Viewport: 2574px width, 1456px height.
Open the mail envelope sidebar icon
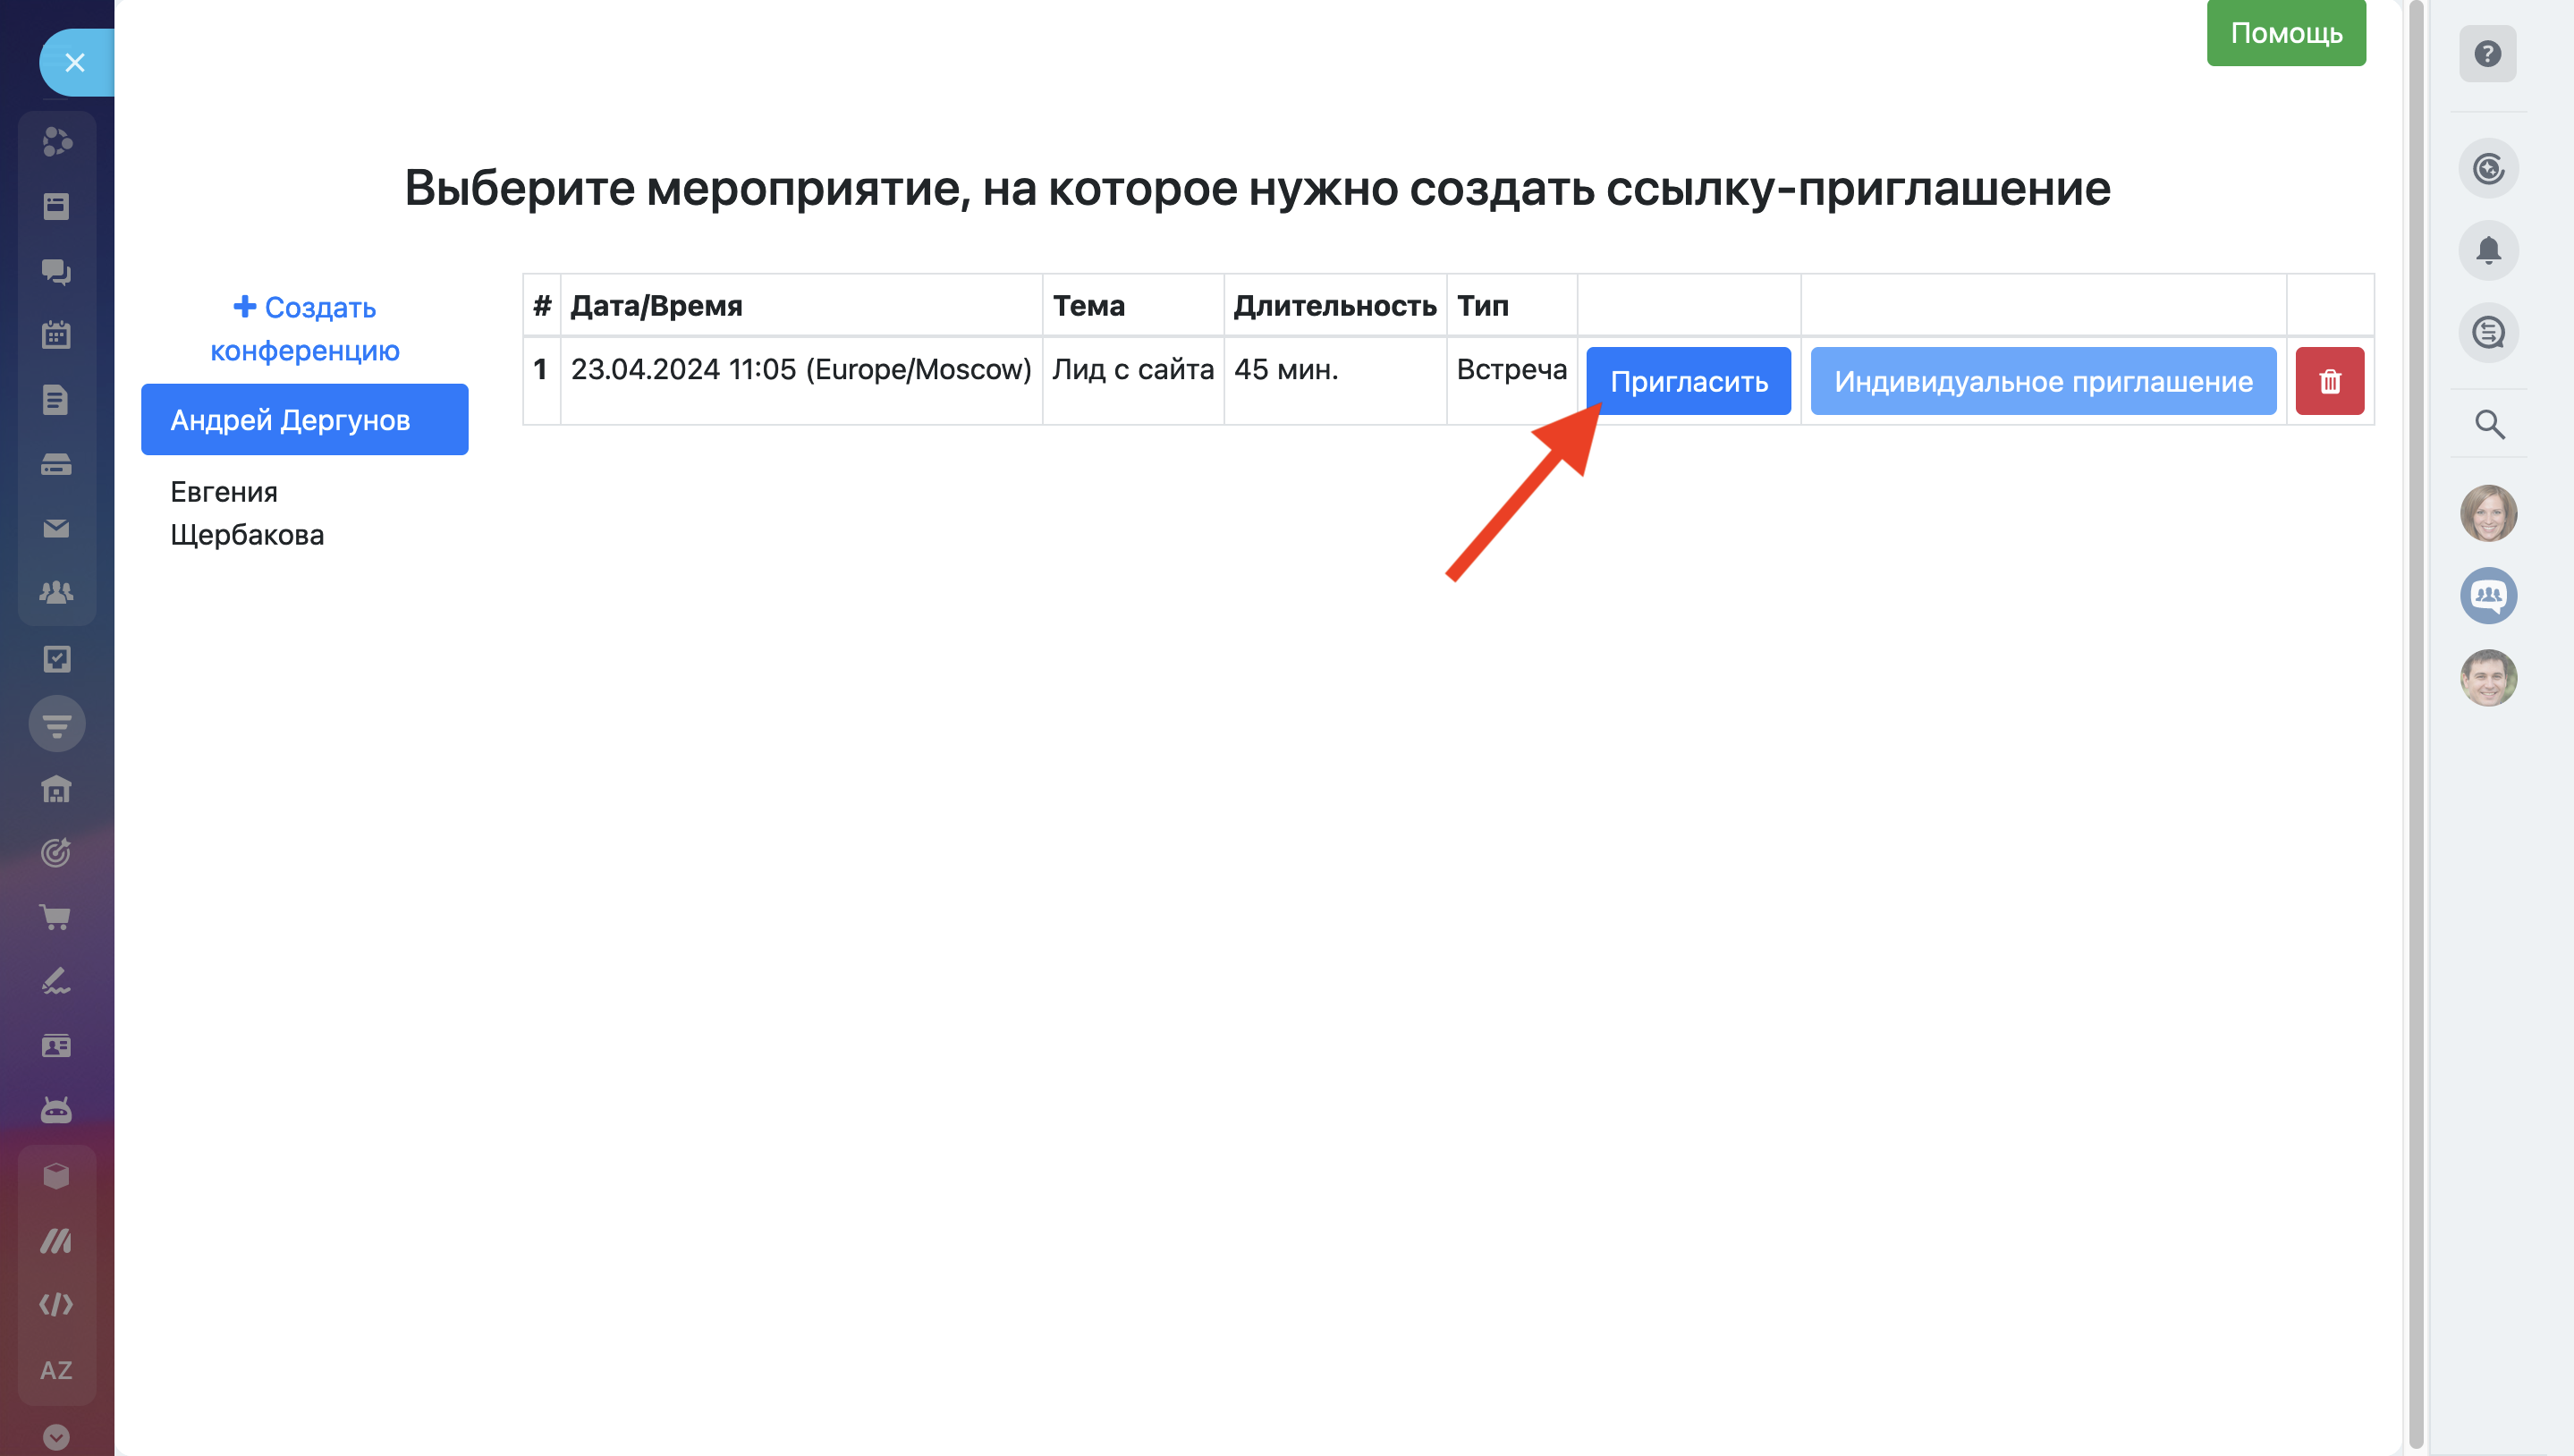point(56,528)
